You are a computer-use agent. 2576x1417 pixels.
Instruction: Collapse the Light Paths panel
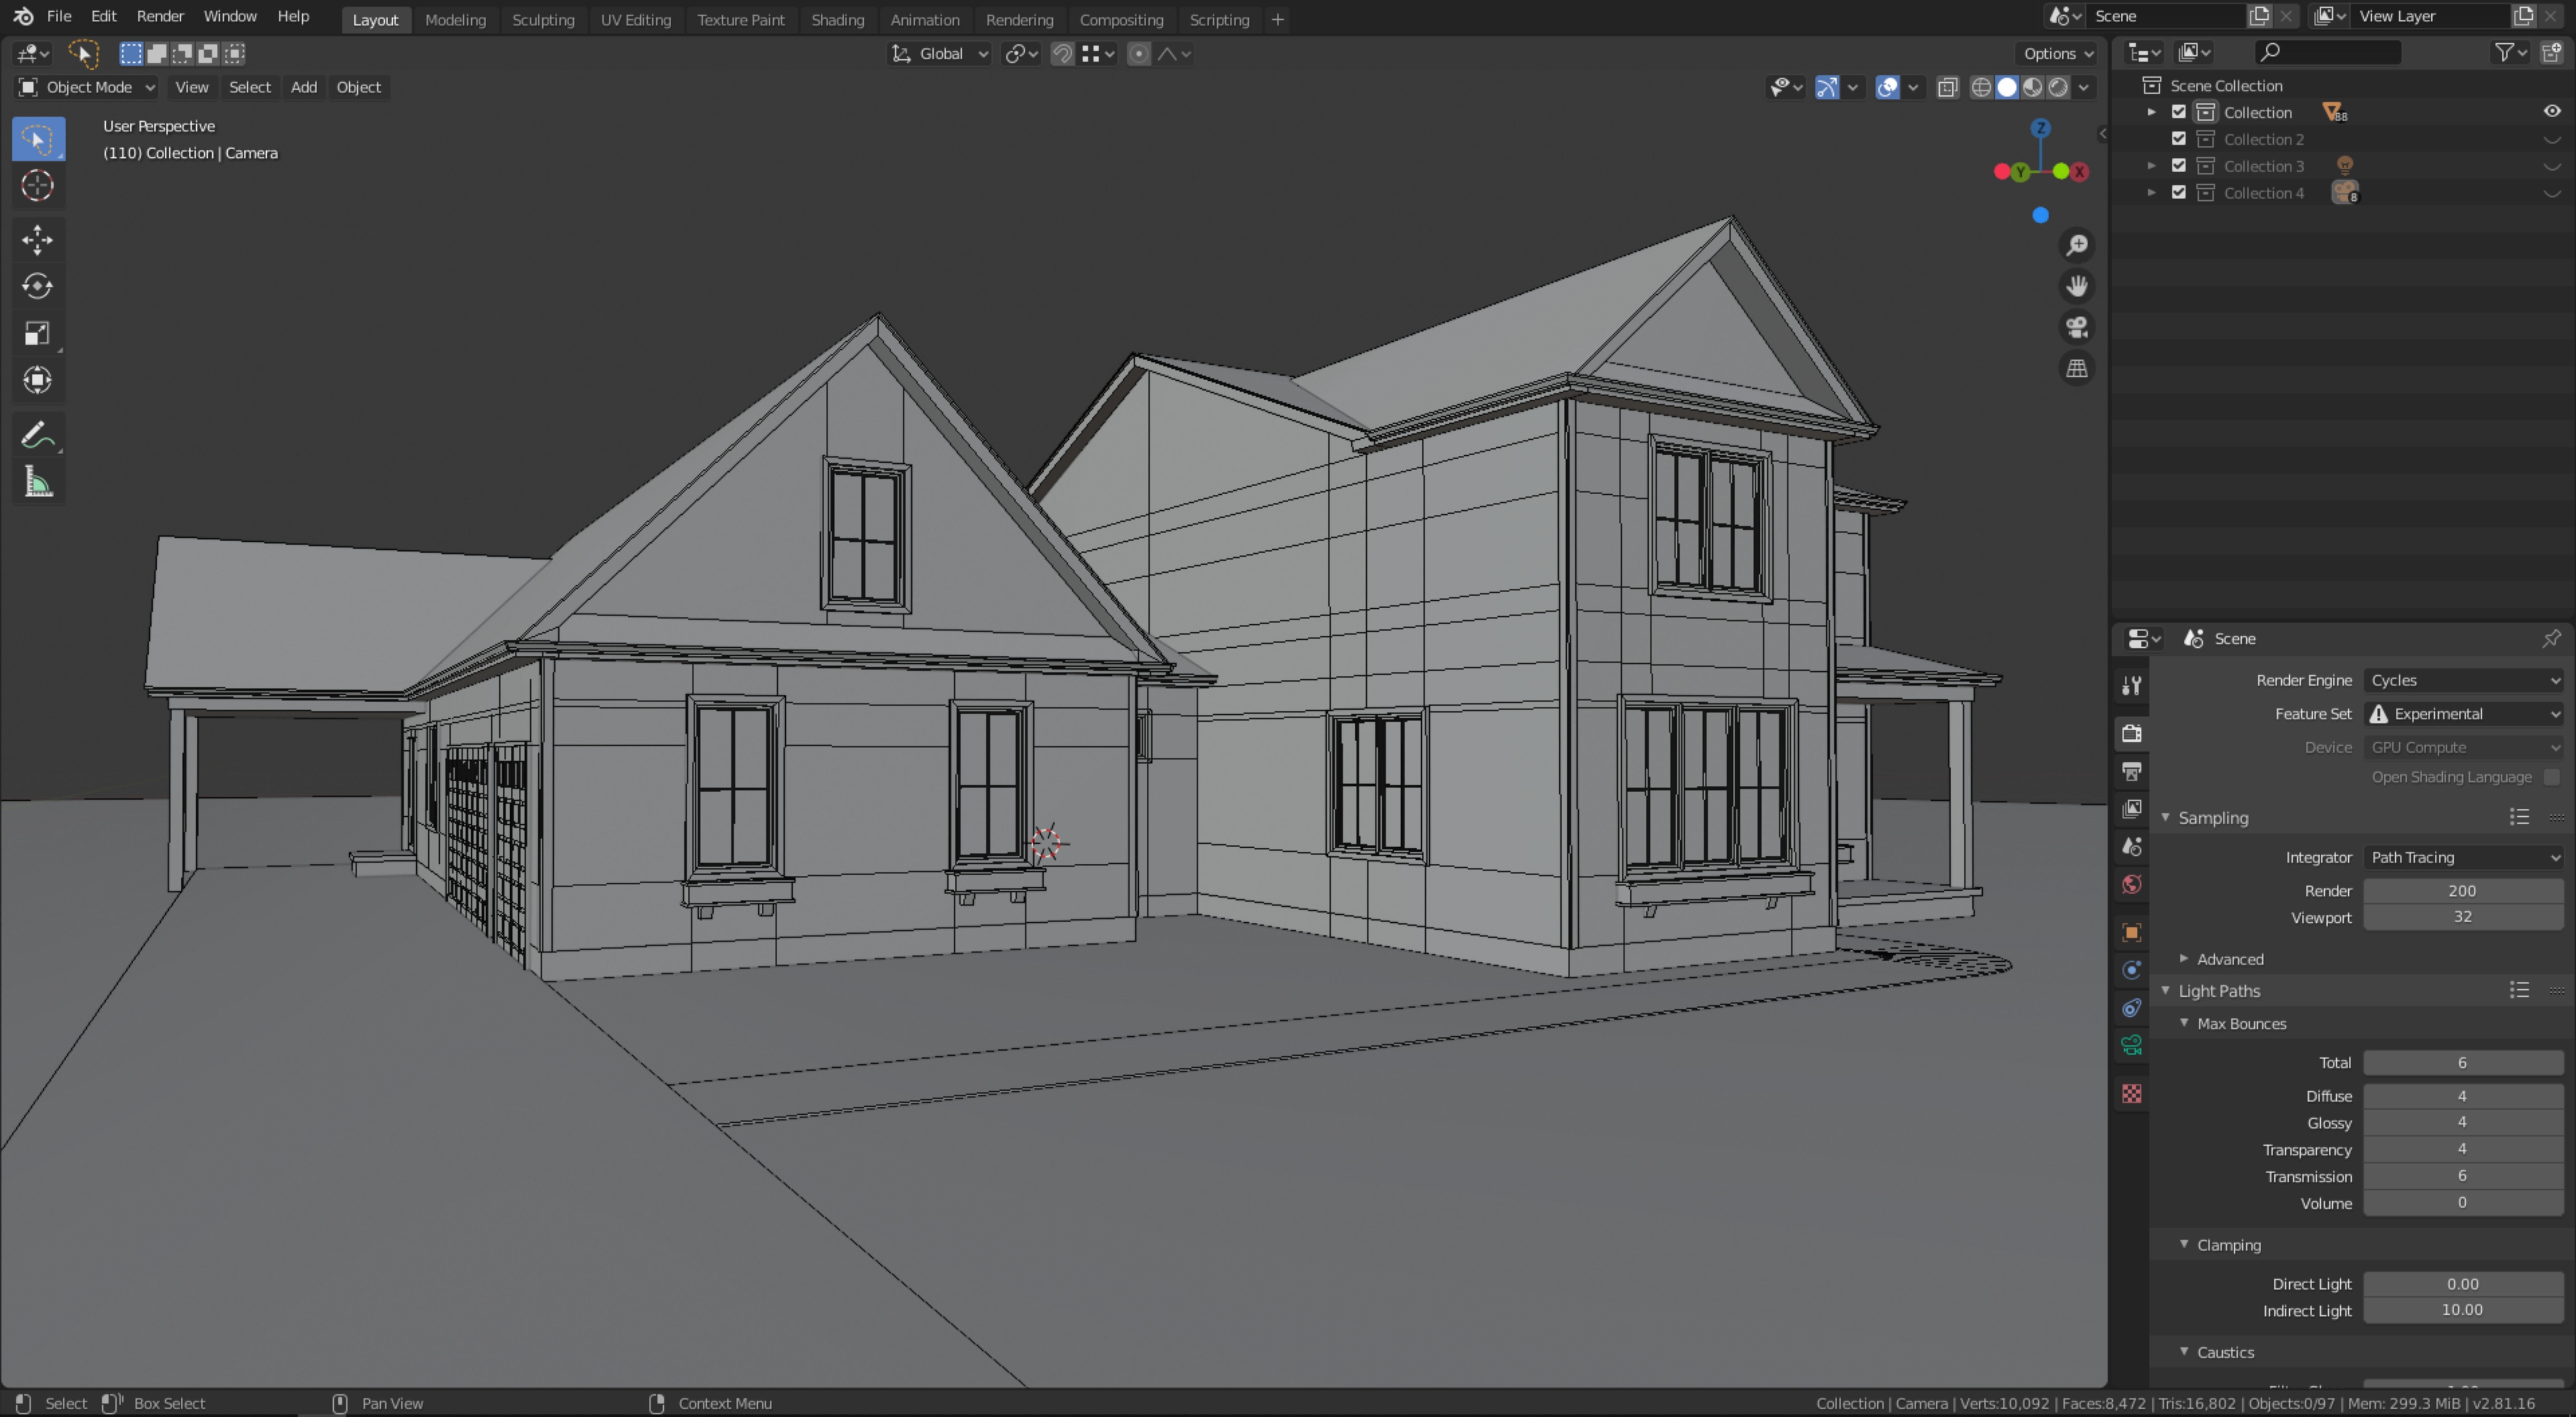2166,991
